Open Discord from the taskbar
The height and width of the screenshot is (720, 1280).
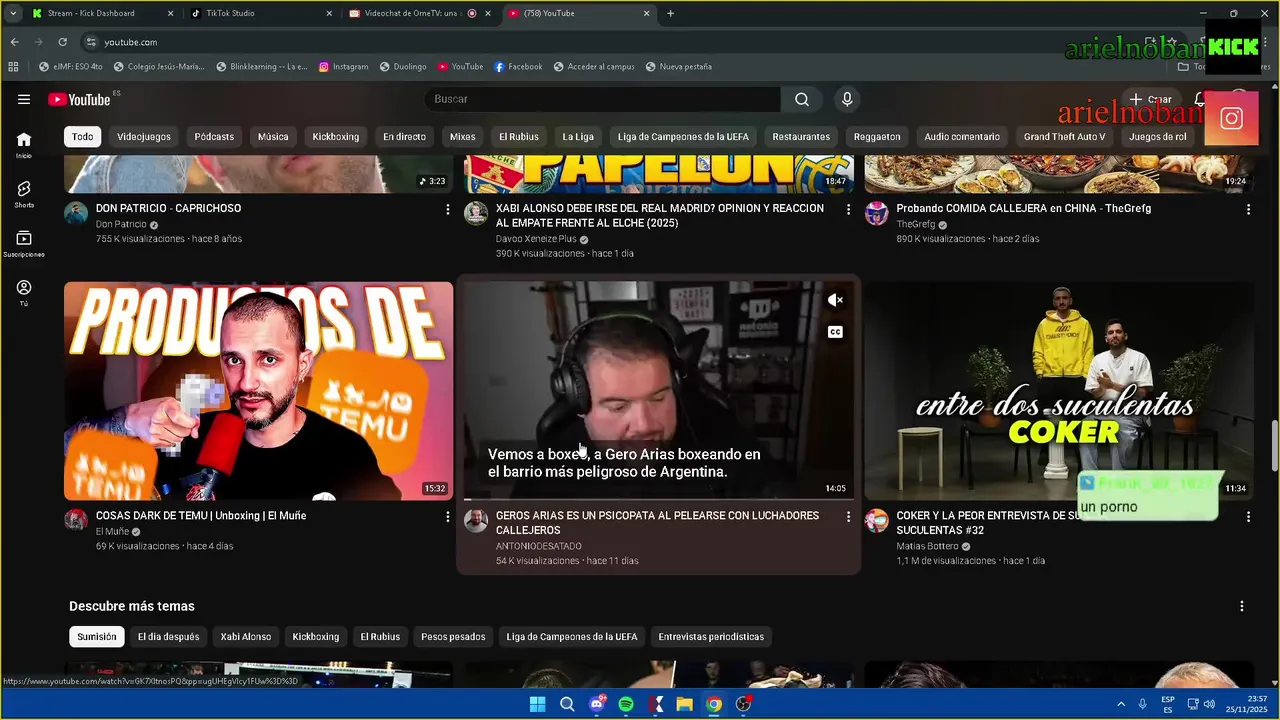(x=597, y=704)
